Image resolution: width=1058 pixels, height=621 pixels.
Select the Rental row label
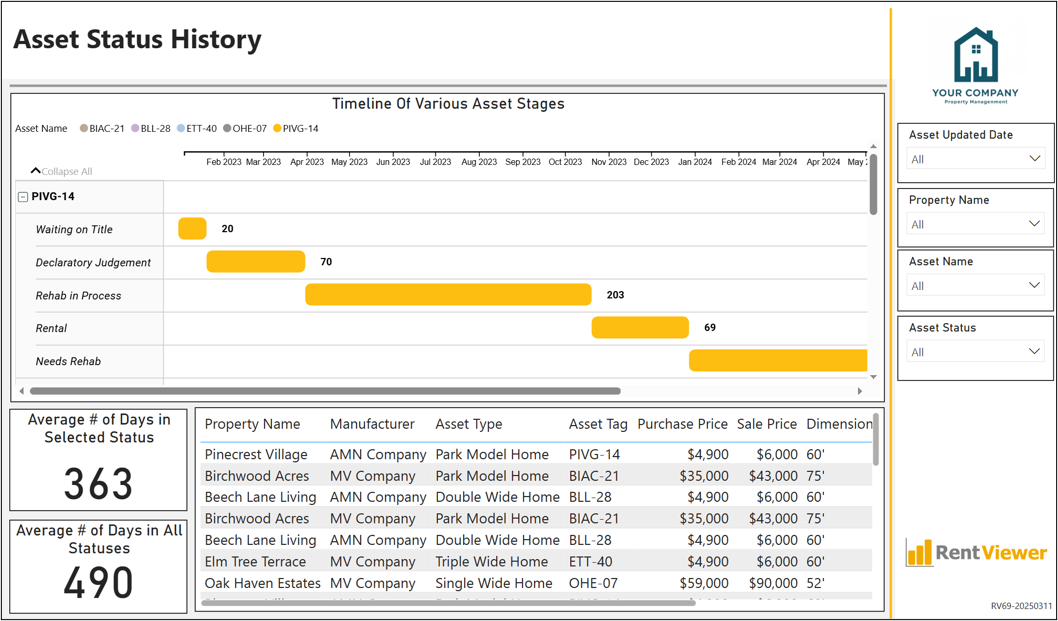(x=51, y=329)
